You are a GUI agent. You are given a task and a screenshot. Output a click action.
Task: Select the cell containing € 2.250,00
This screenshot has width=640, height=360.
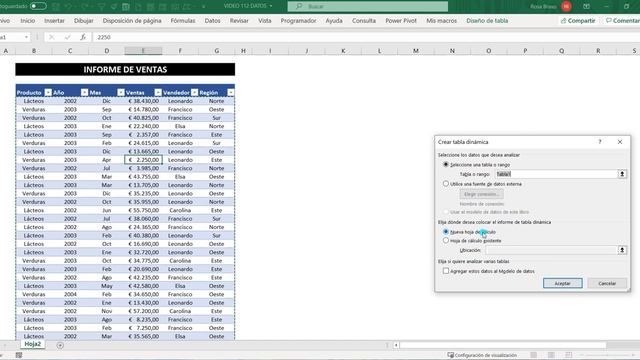143,160
